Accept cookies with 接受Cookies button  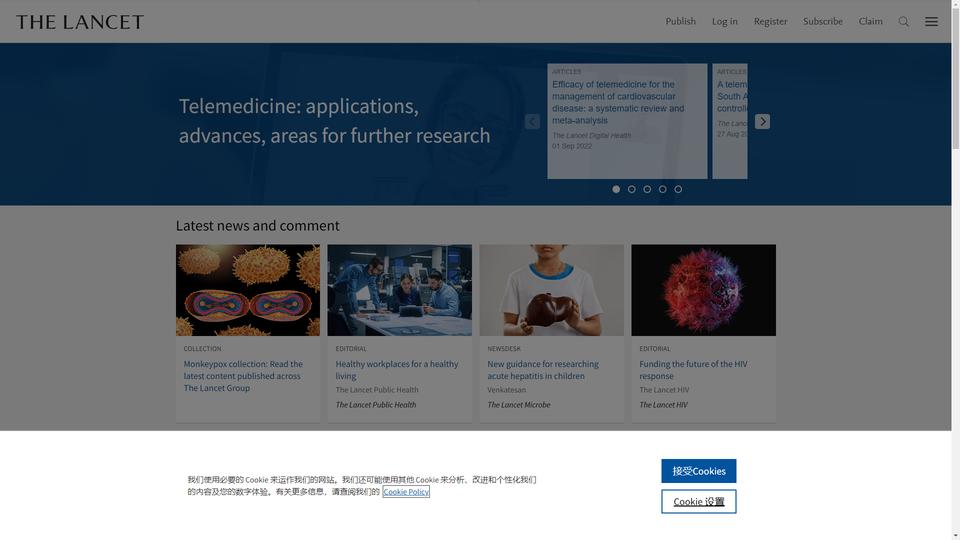[x=699, y=471]
